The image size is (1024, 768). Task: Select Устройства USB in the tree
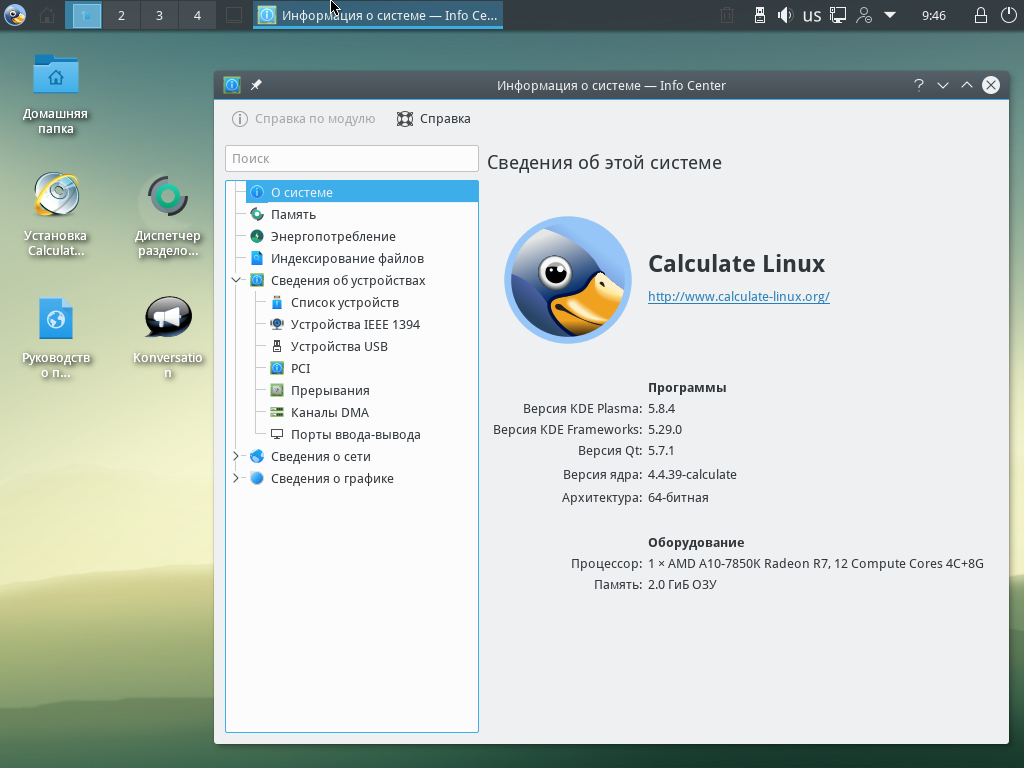point(339,347)
